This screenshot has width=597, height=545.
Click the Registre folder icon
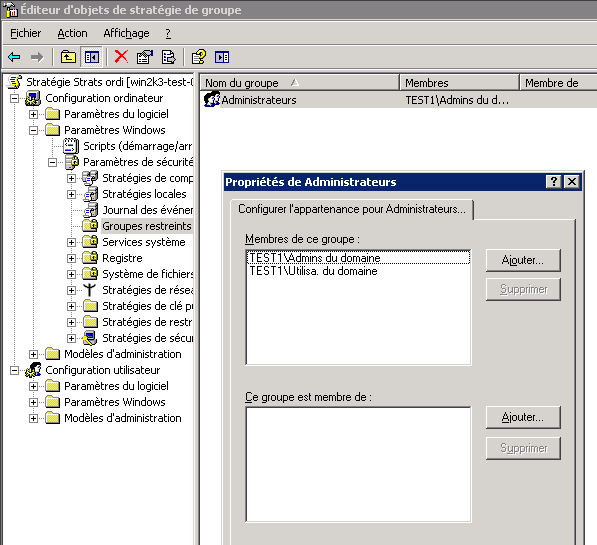(91, 258)
